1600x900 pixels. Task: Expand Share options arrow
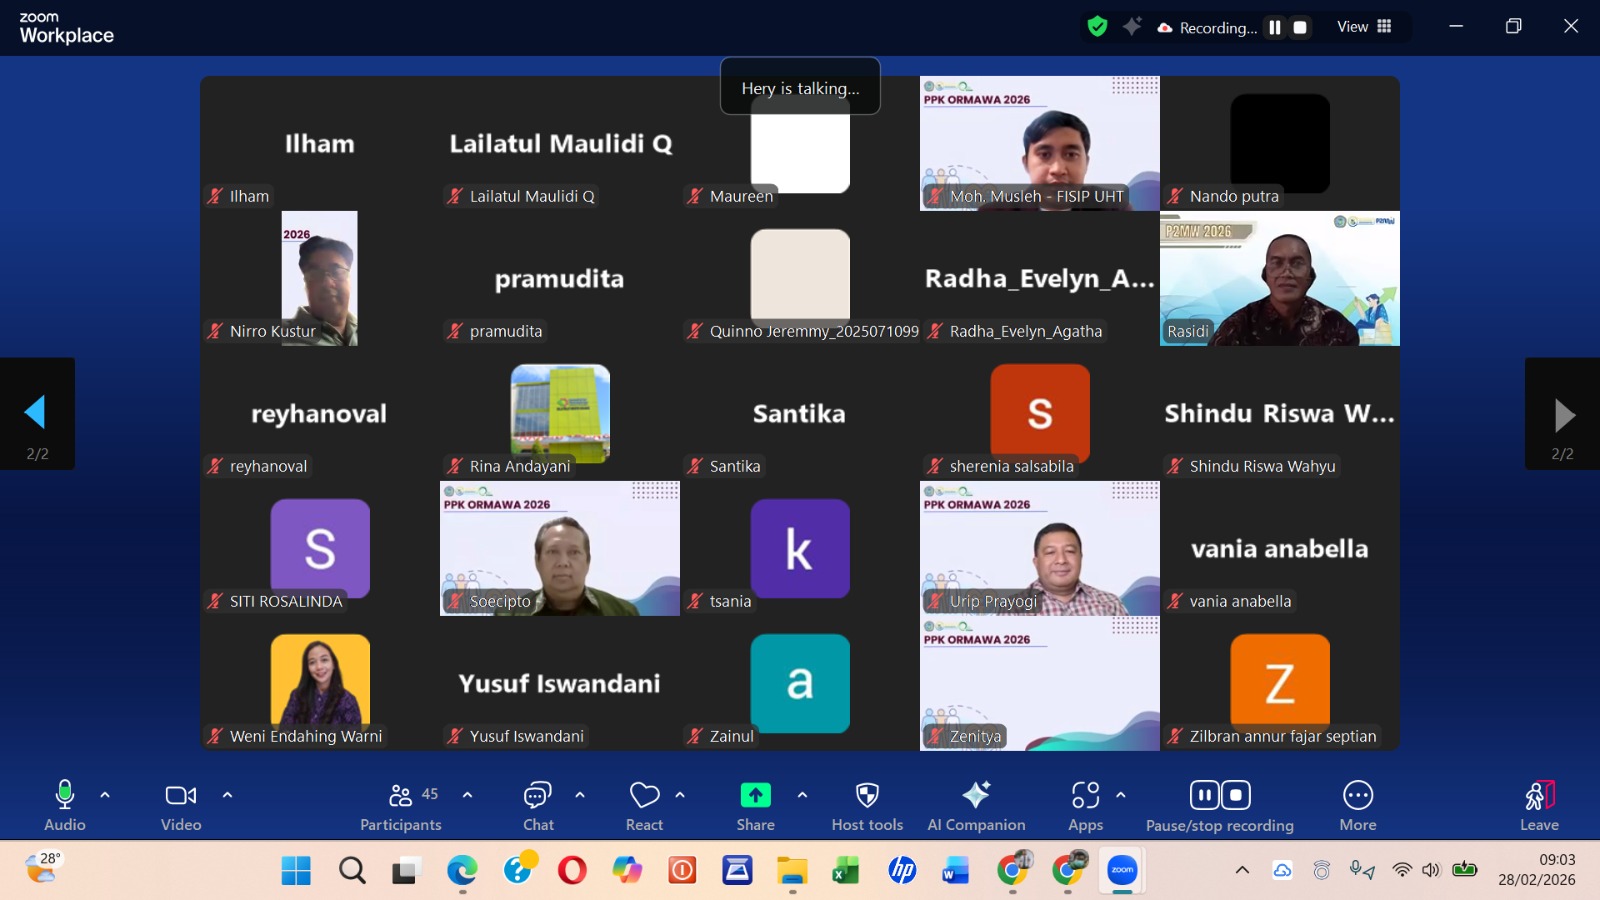[802, 795]
